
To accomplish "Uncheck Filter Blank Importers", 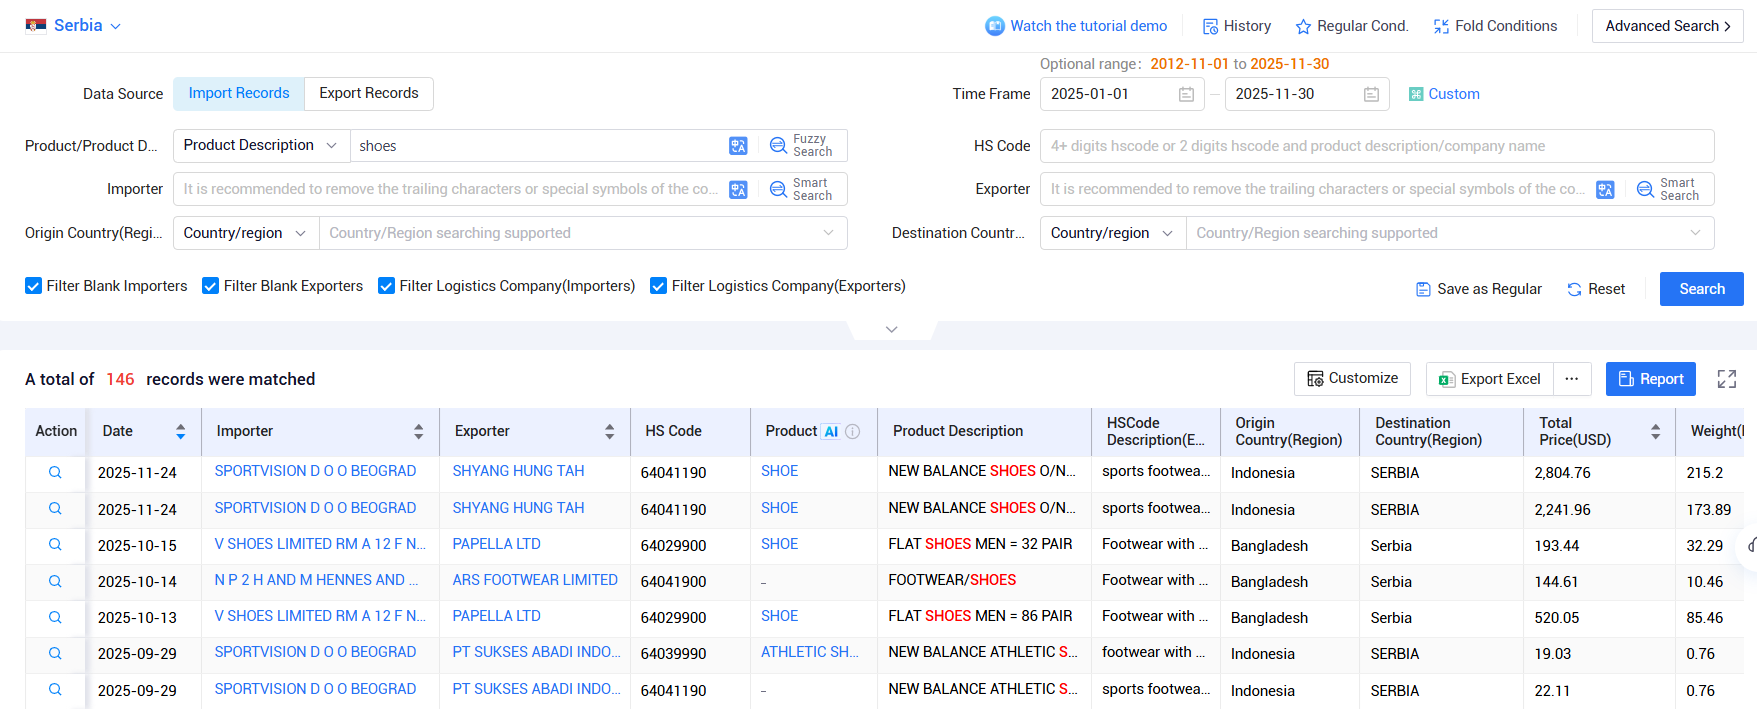I will (x=33, y=286).
